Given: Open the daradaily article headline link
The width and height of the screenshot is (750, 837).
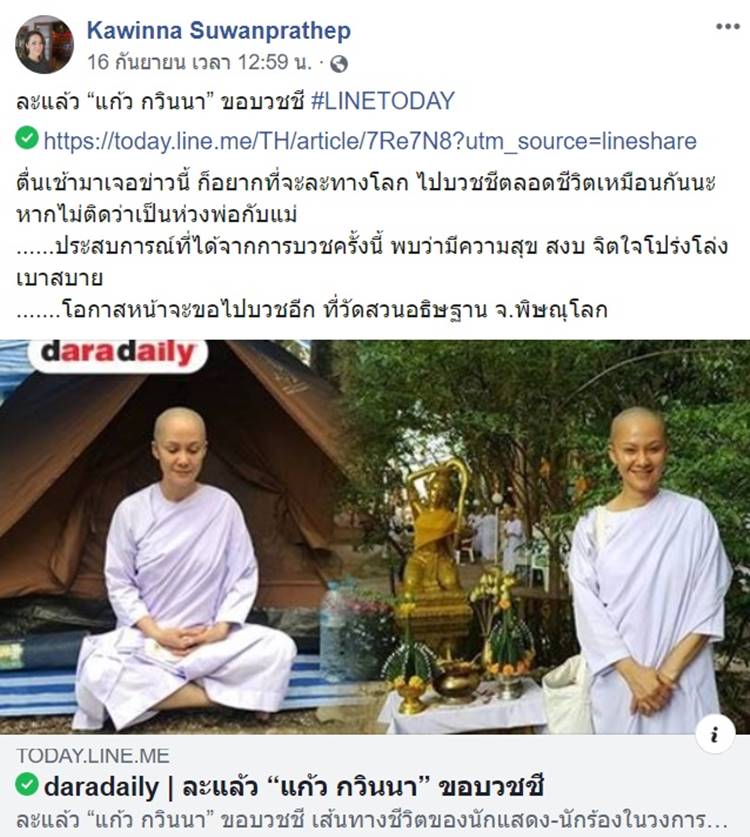Looking at the screenshot, I should (294, 787).
